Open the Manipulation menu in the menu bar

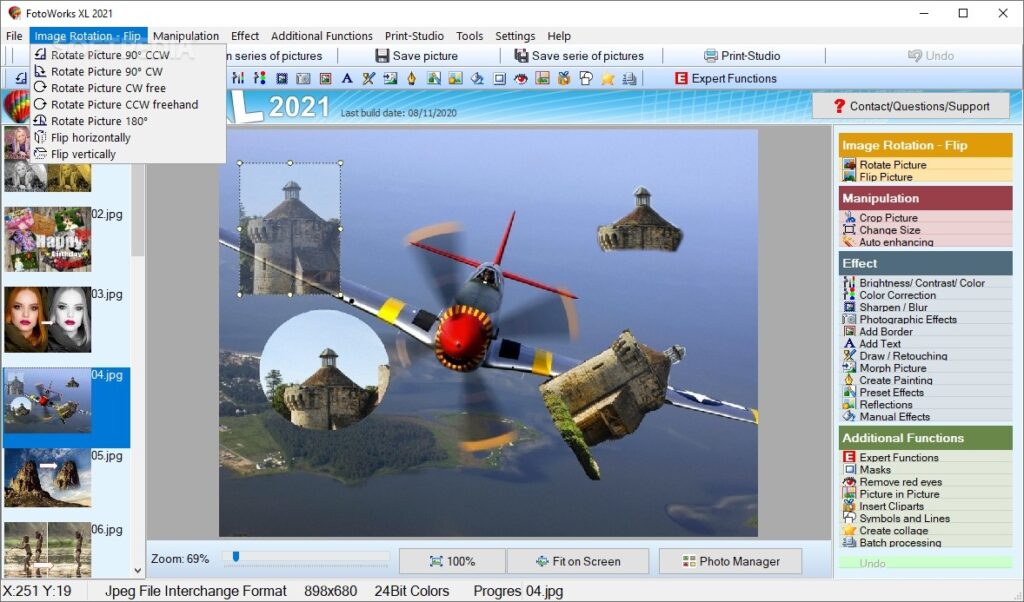coord(186,36)
